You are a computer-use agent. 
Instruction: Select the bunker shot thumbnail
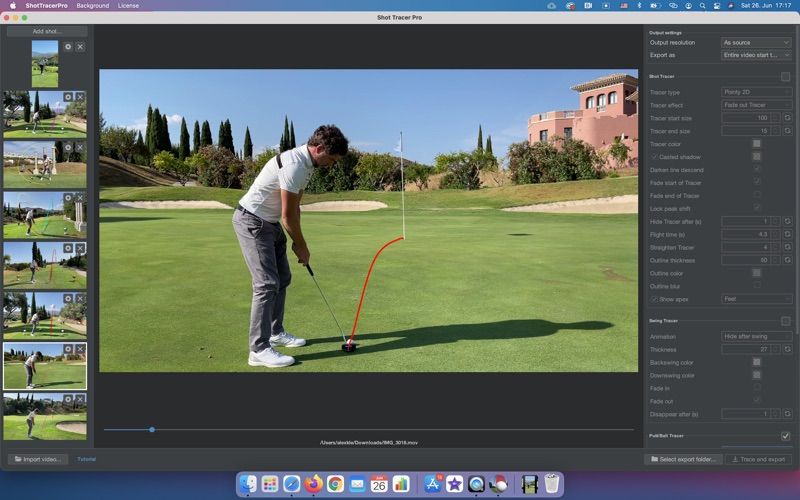[x=45, y=416]
